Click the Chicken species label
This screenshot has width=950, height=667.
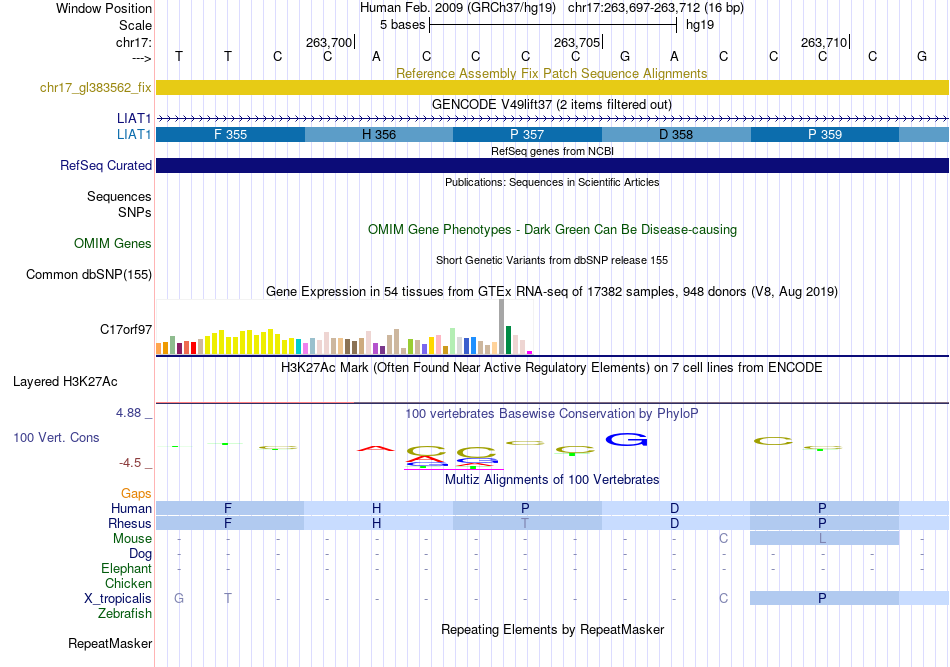(x=128, y=583)
